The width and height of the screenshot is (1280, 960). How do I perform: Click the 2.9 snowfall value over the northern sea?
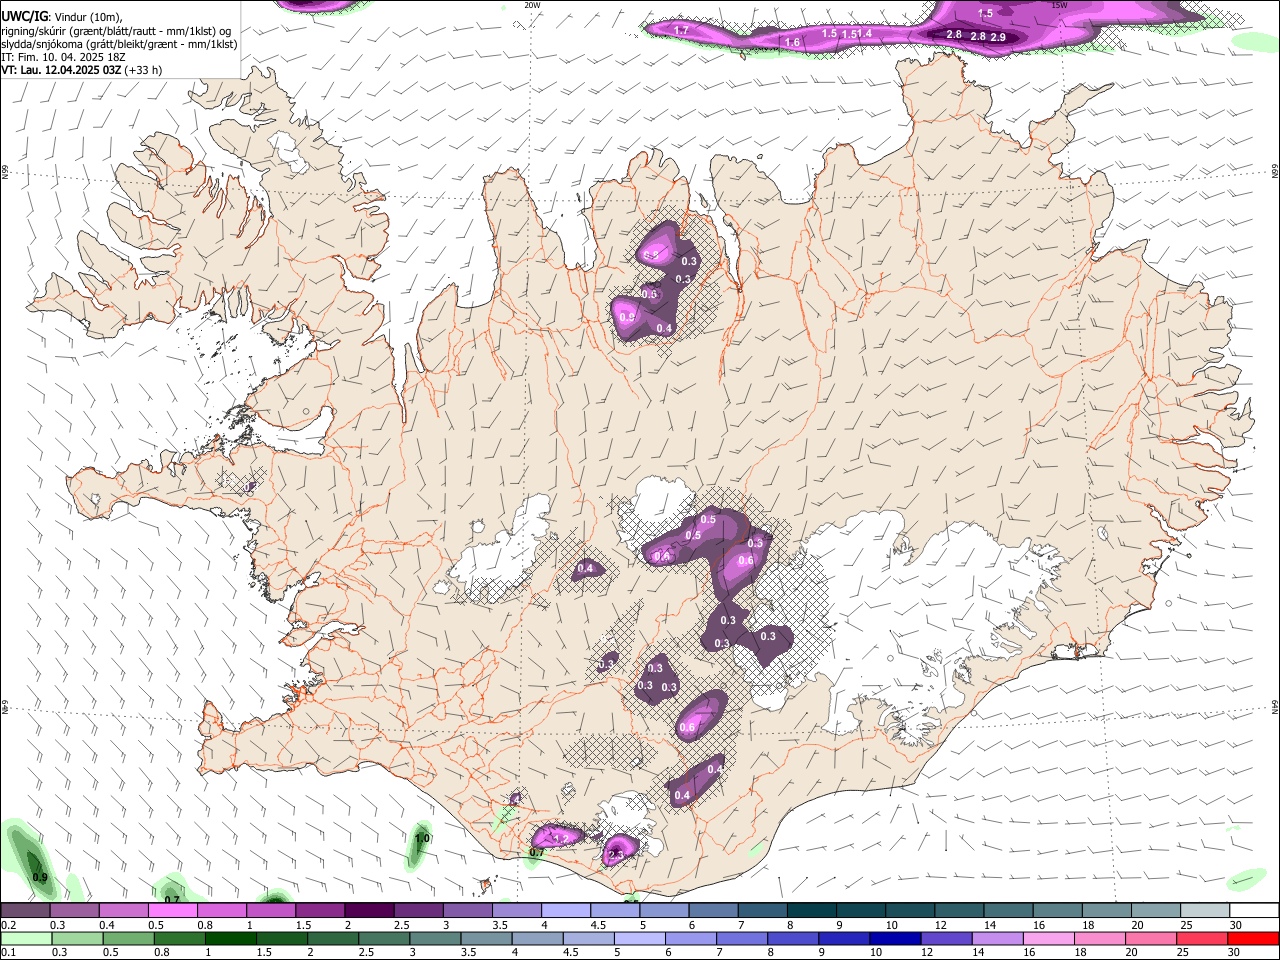(998, 37)
